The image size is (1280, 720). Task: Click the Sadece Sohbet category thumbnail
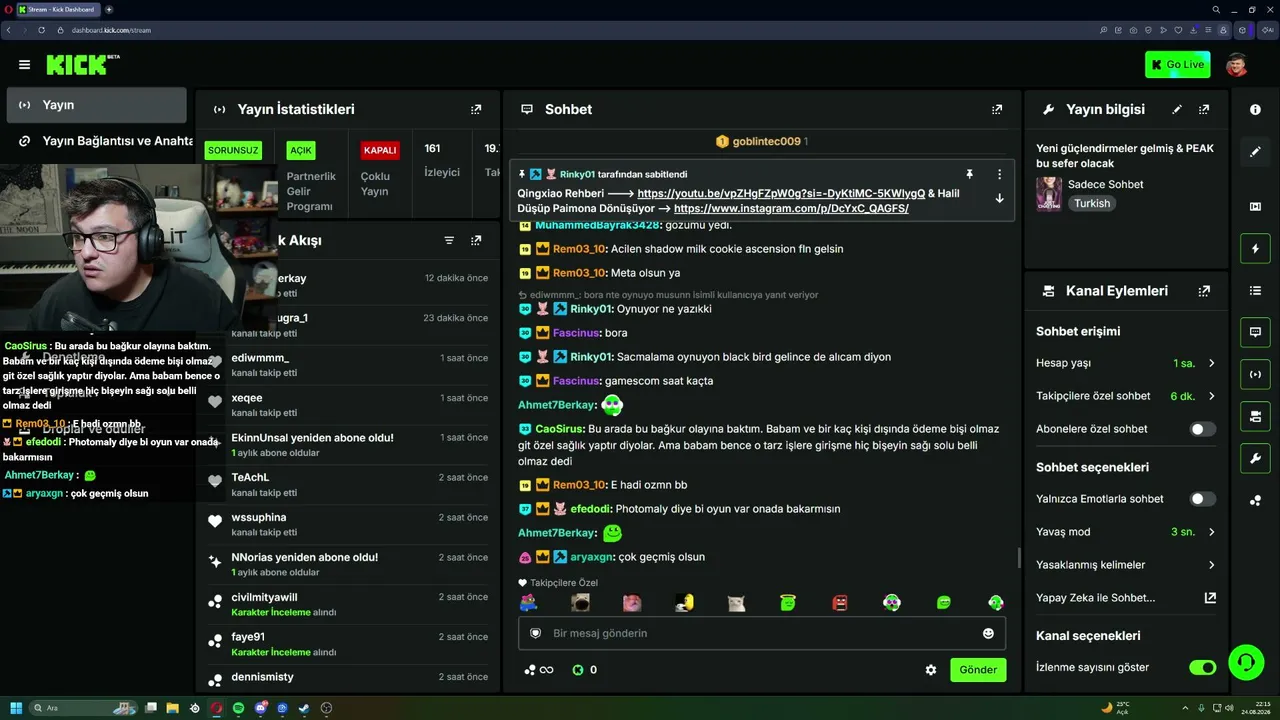click(x=1049, y=194)
